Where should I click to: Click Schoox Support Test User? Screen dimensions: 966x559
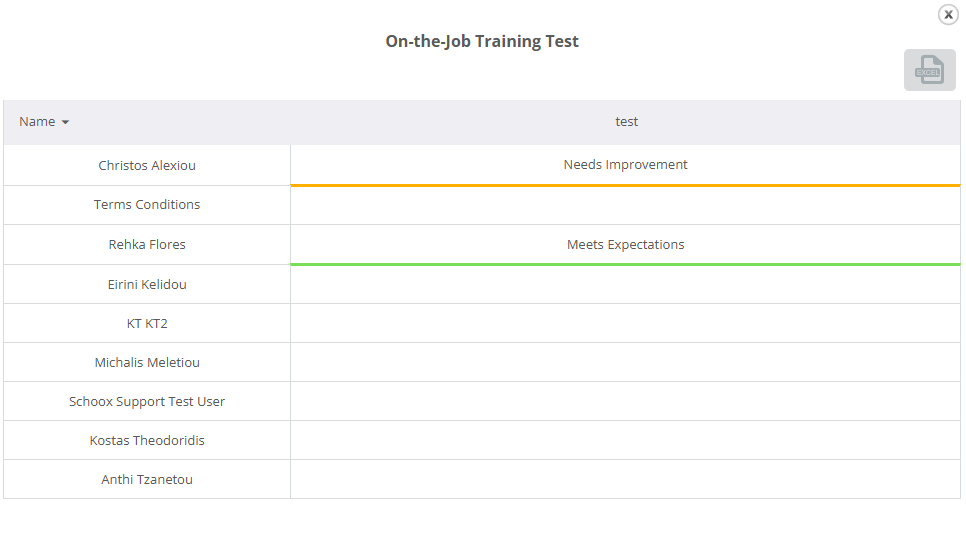click(x=147, y=402)
